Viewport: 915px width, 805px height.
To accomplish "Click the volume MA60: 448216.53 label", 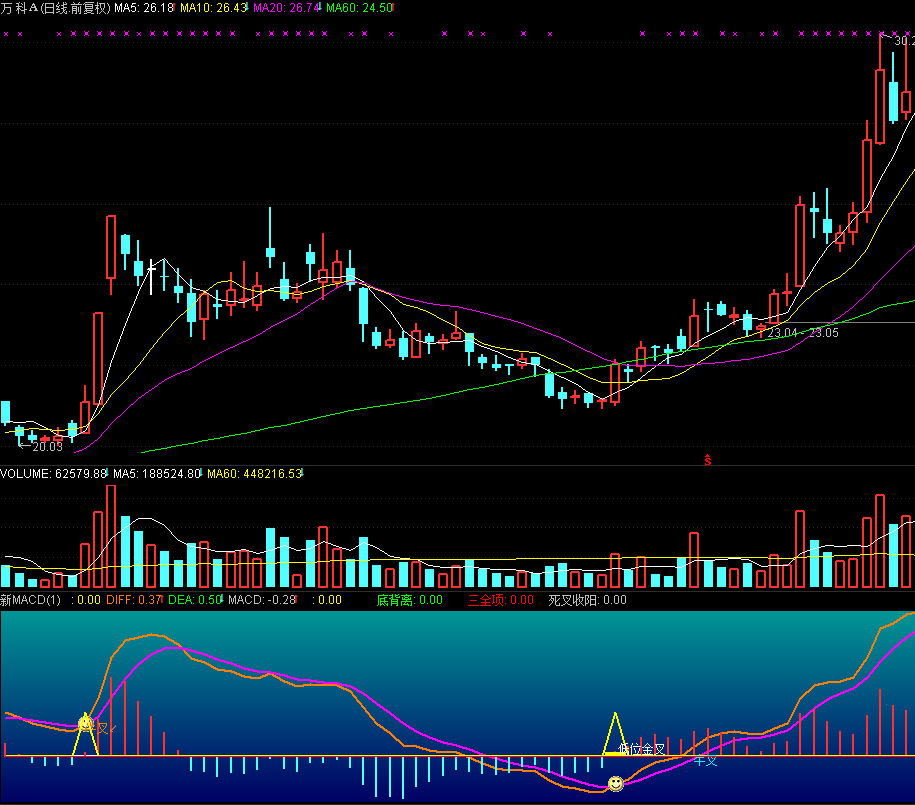I will coord(255,473).
